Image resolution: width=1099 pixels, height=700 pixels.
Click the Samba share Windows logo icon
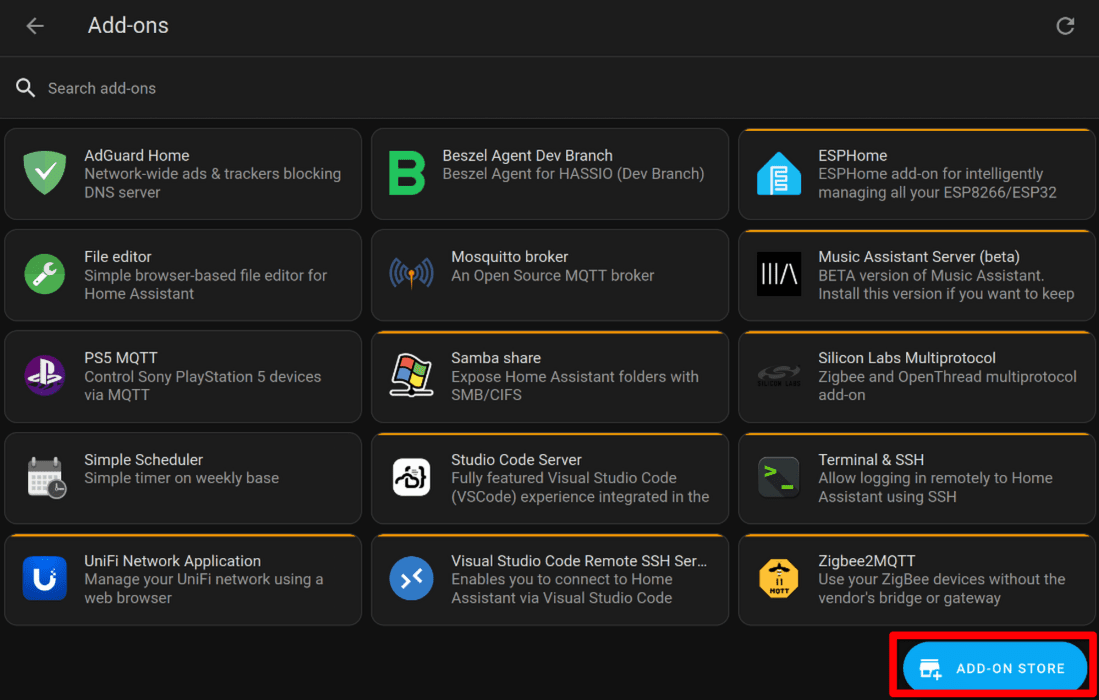click(412, 376)
